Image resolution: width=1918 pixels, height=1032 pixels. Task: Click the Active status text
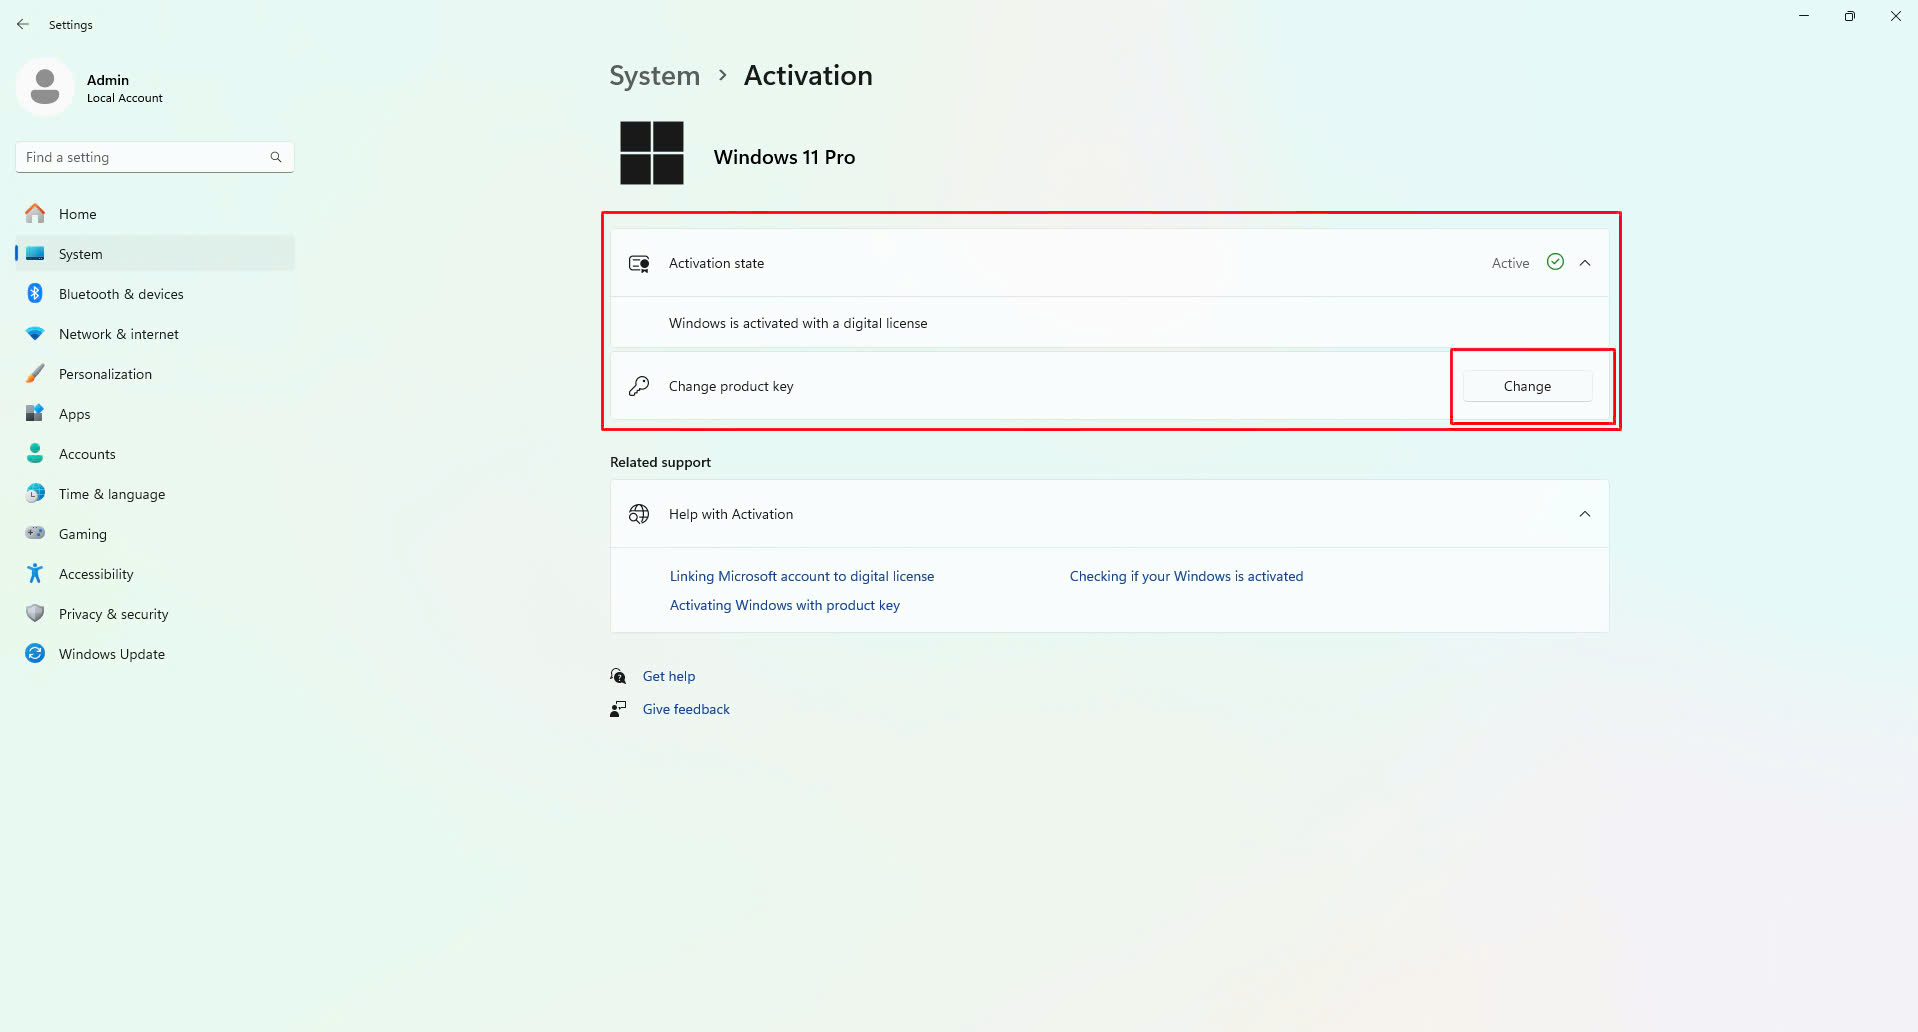pyautogui.click(x=1510, y=263)
